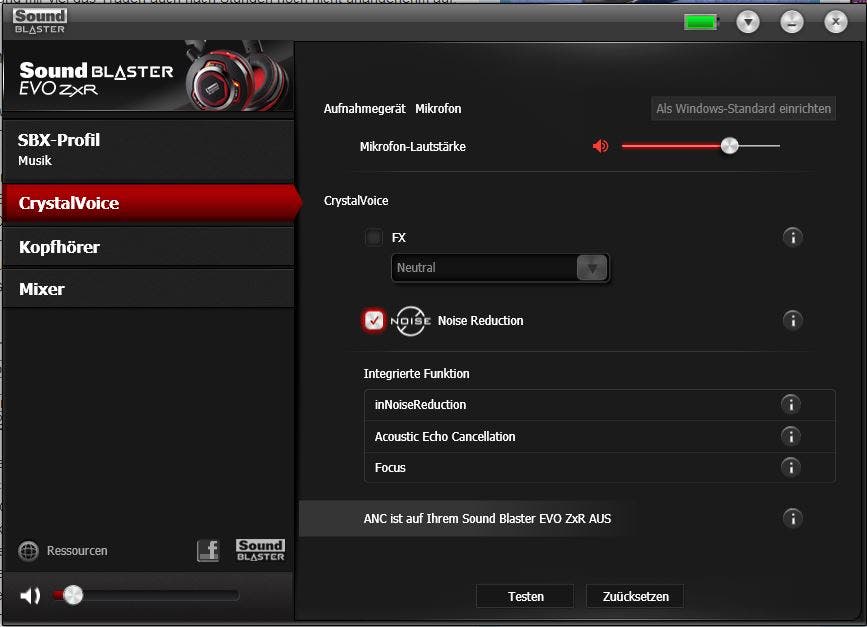The image size is (867, 627).
Task: Mute the microphone via red speaker icon
Action: (x=600, y=146)
